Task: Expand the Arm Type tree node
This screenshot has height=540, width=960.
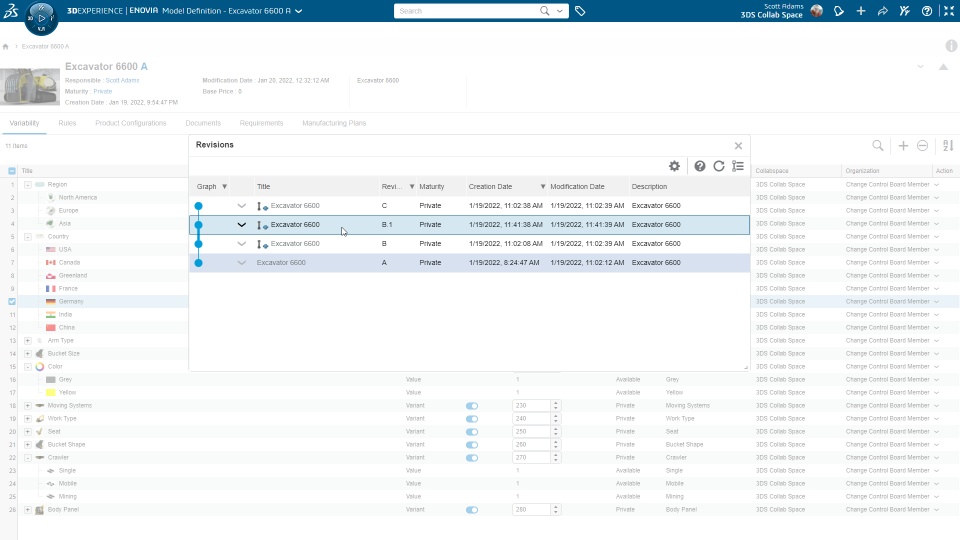Action: (x=28, y=340)
